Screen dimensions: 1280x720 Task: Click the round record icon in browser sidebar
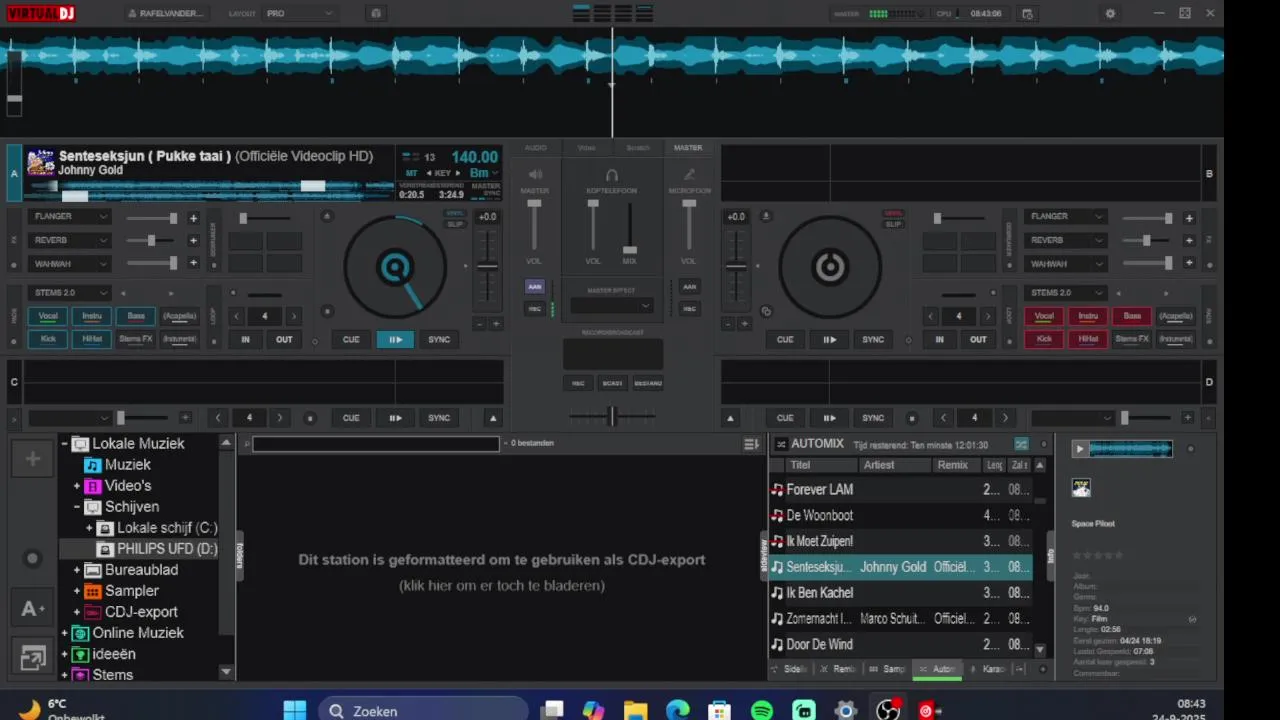33,559
